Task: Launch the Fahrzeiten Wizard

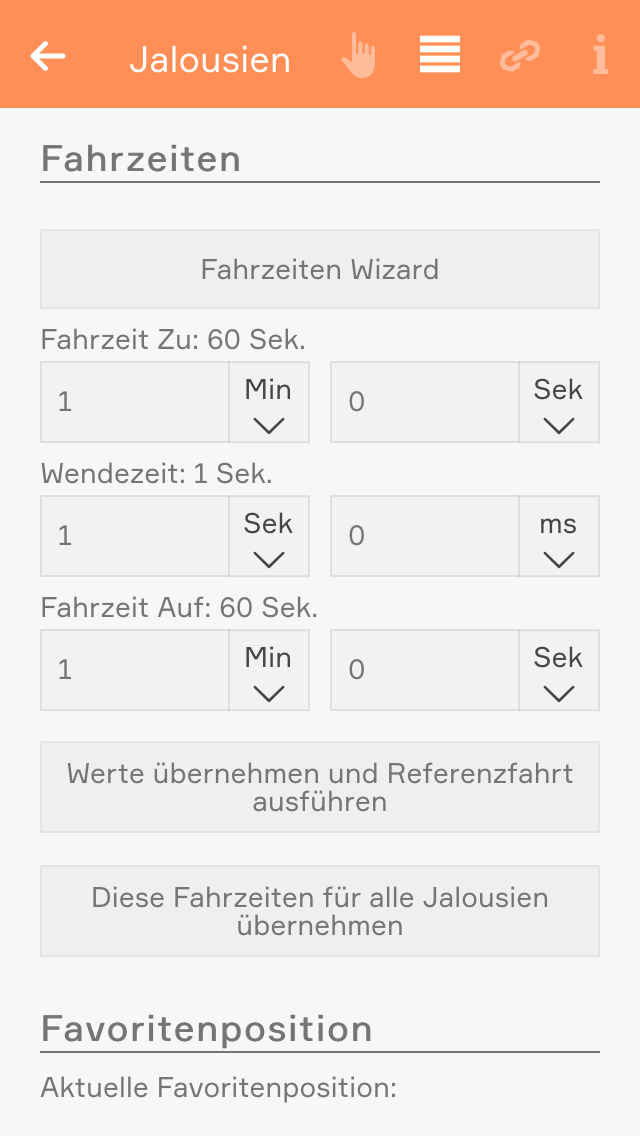Action: point(320,270)
